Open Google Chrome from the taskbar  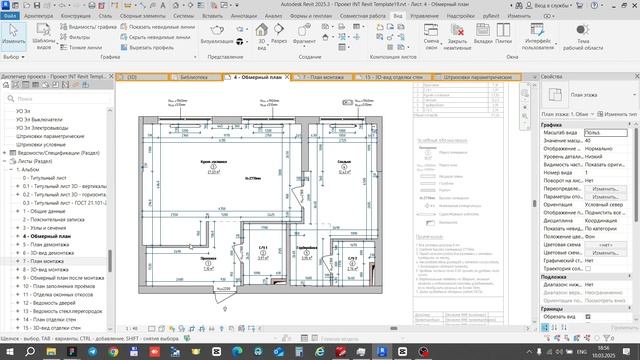pyautogui.click(x=113, y=351)
